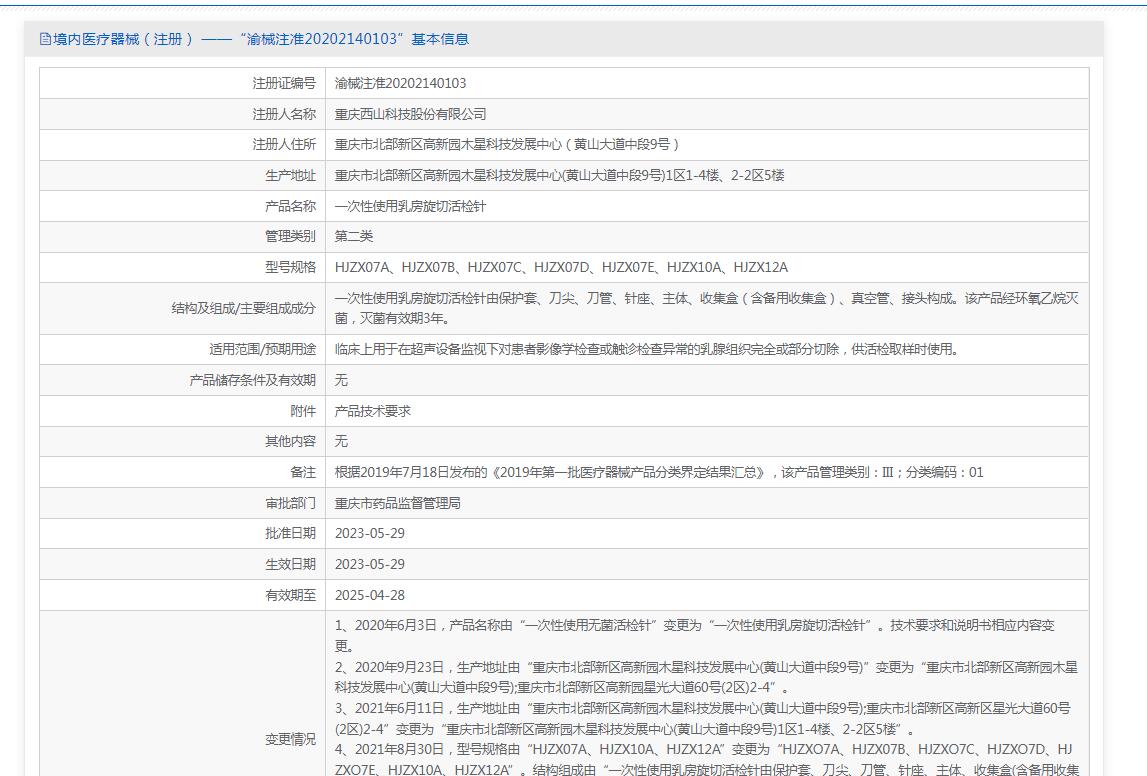Click the 适用范围/预期用途 description text
This screenshot has height=776, width=1147.
[646, 350]
